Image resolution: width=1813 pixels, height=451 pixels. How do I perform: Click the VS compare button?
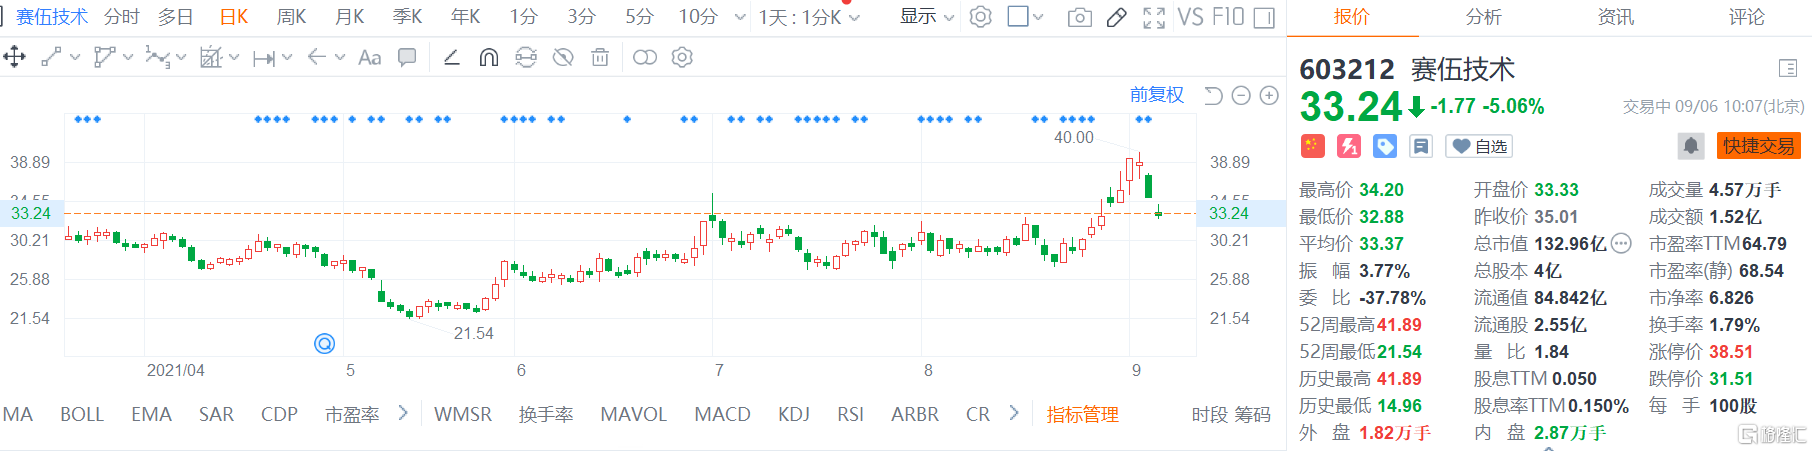pos(1190,17)
